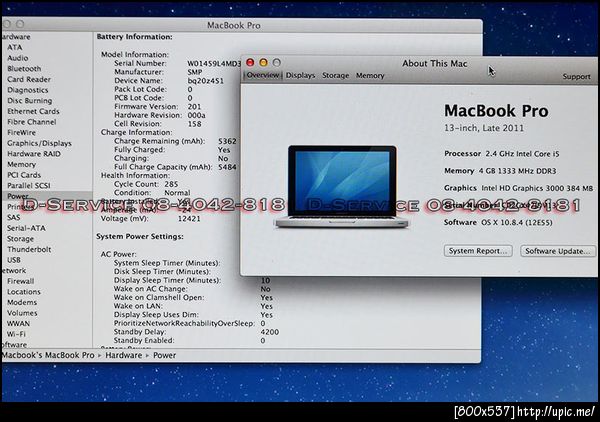Click the Cycle Count value 285
The image size is (600, 422).
(171, 184)
